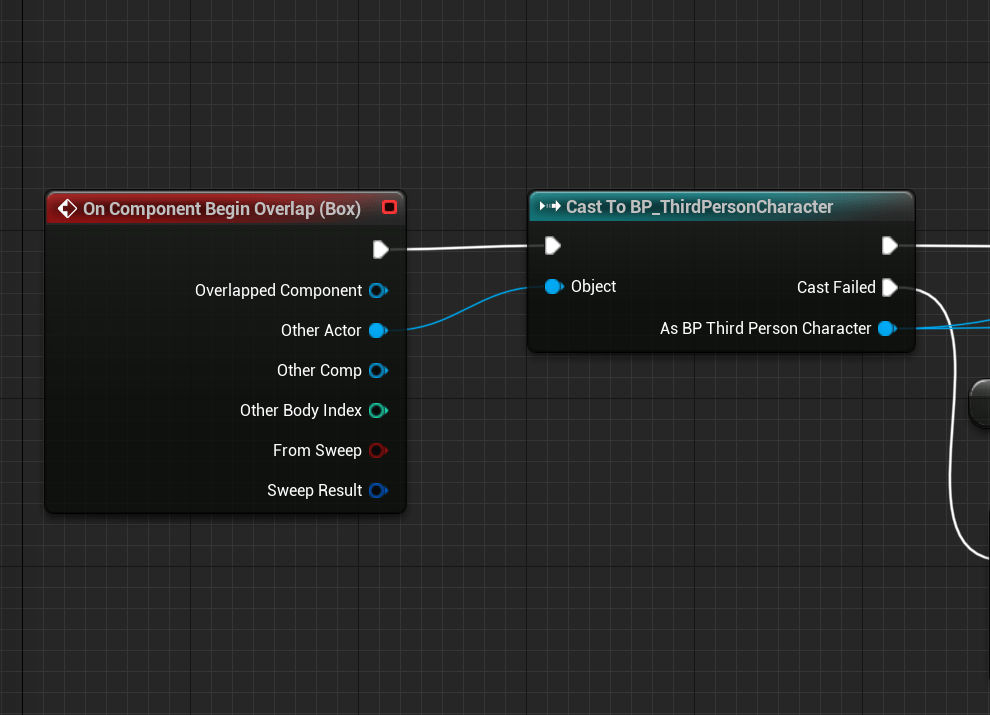Click the green Other Body Index pin
The height and width of the screenshot is (715, 990).
tap(377, 411)
